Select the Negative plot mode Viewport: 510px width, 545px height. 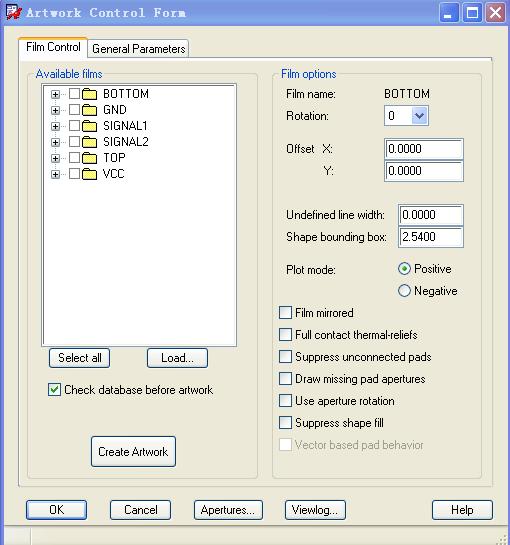click(404, 291)
